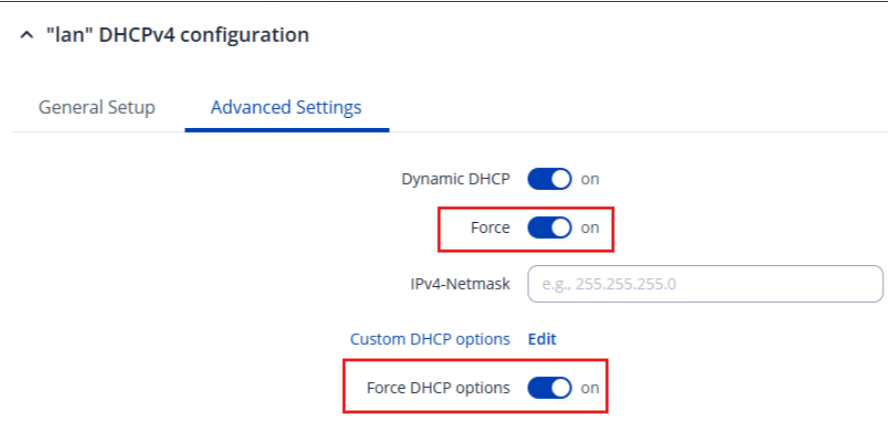
Task: Click the IPv4-Netmask label text
Action: click(453, 284)
